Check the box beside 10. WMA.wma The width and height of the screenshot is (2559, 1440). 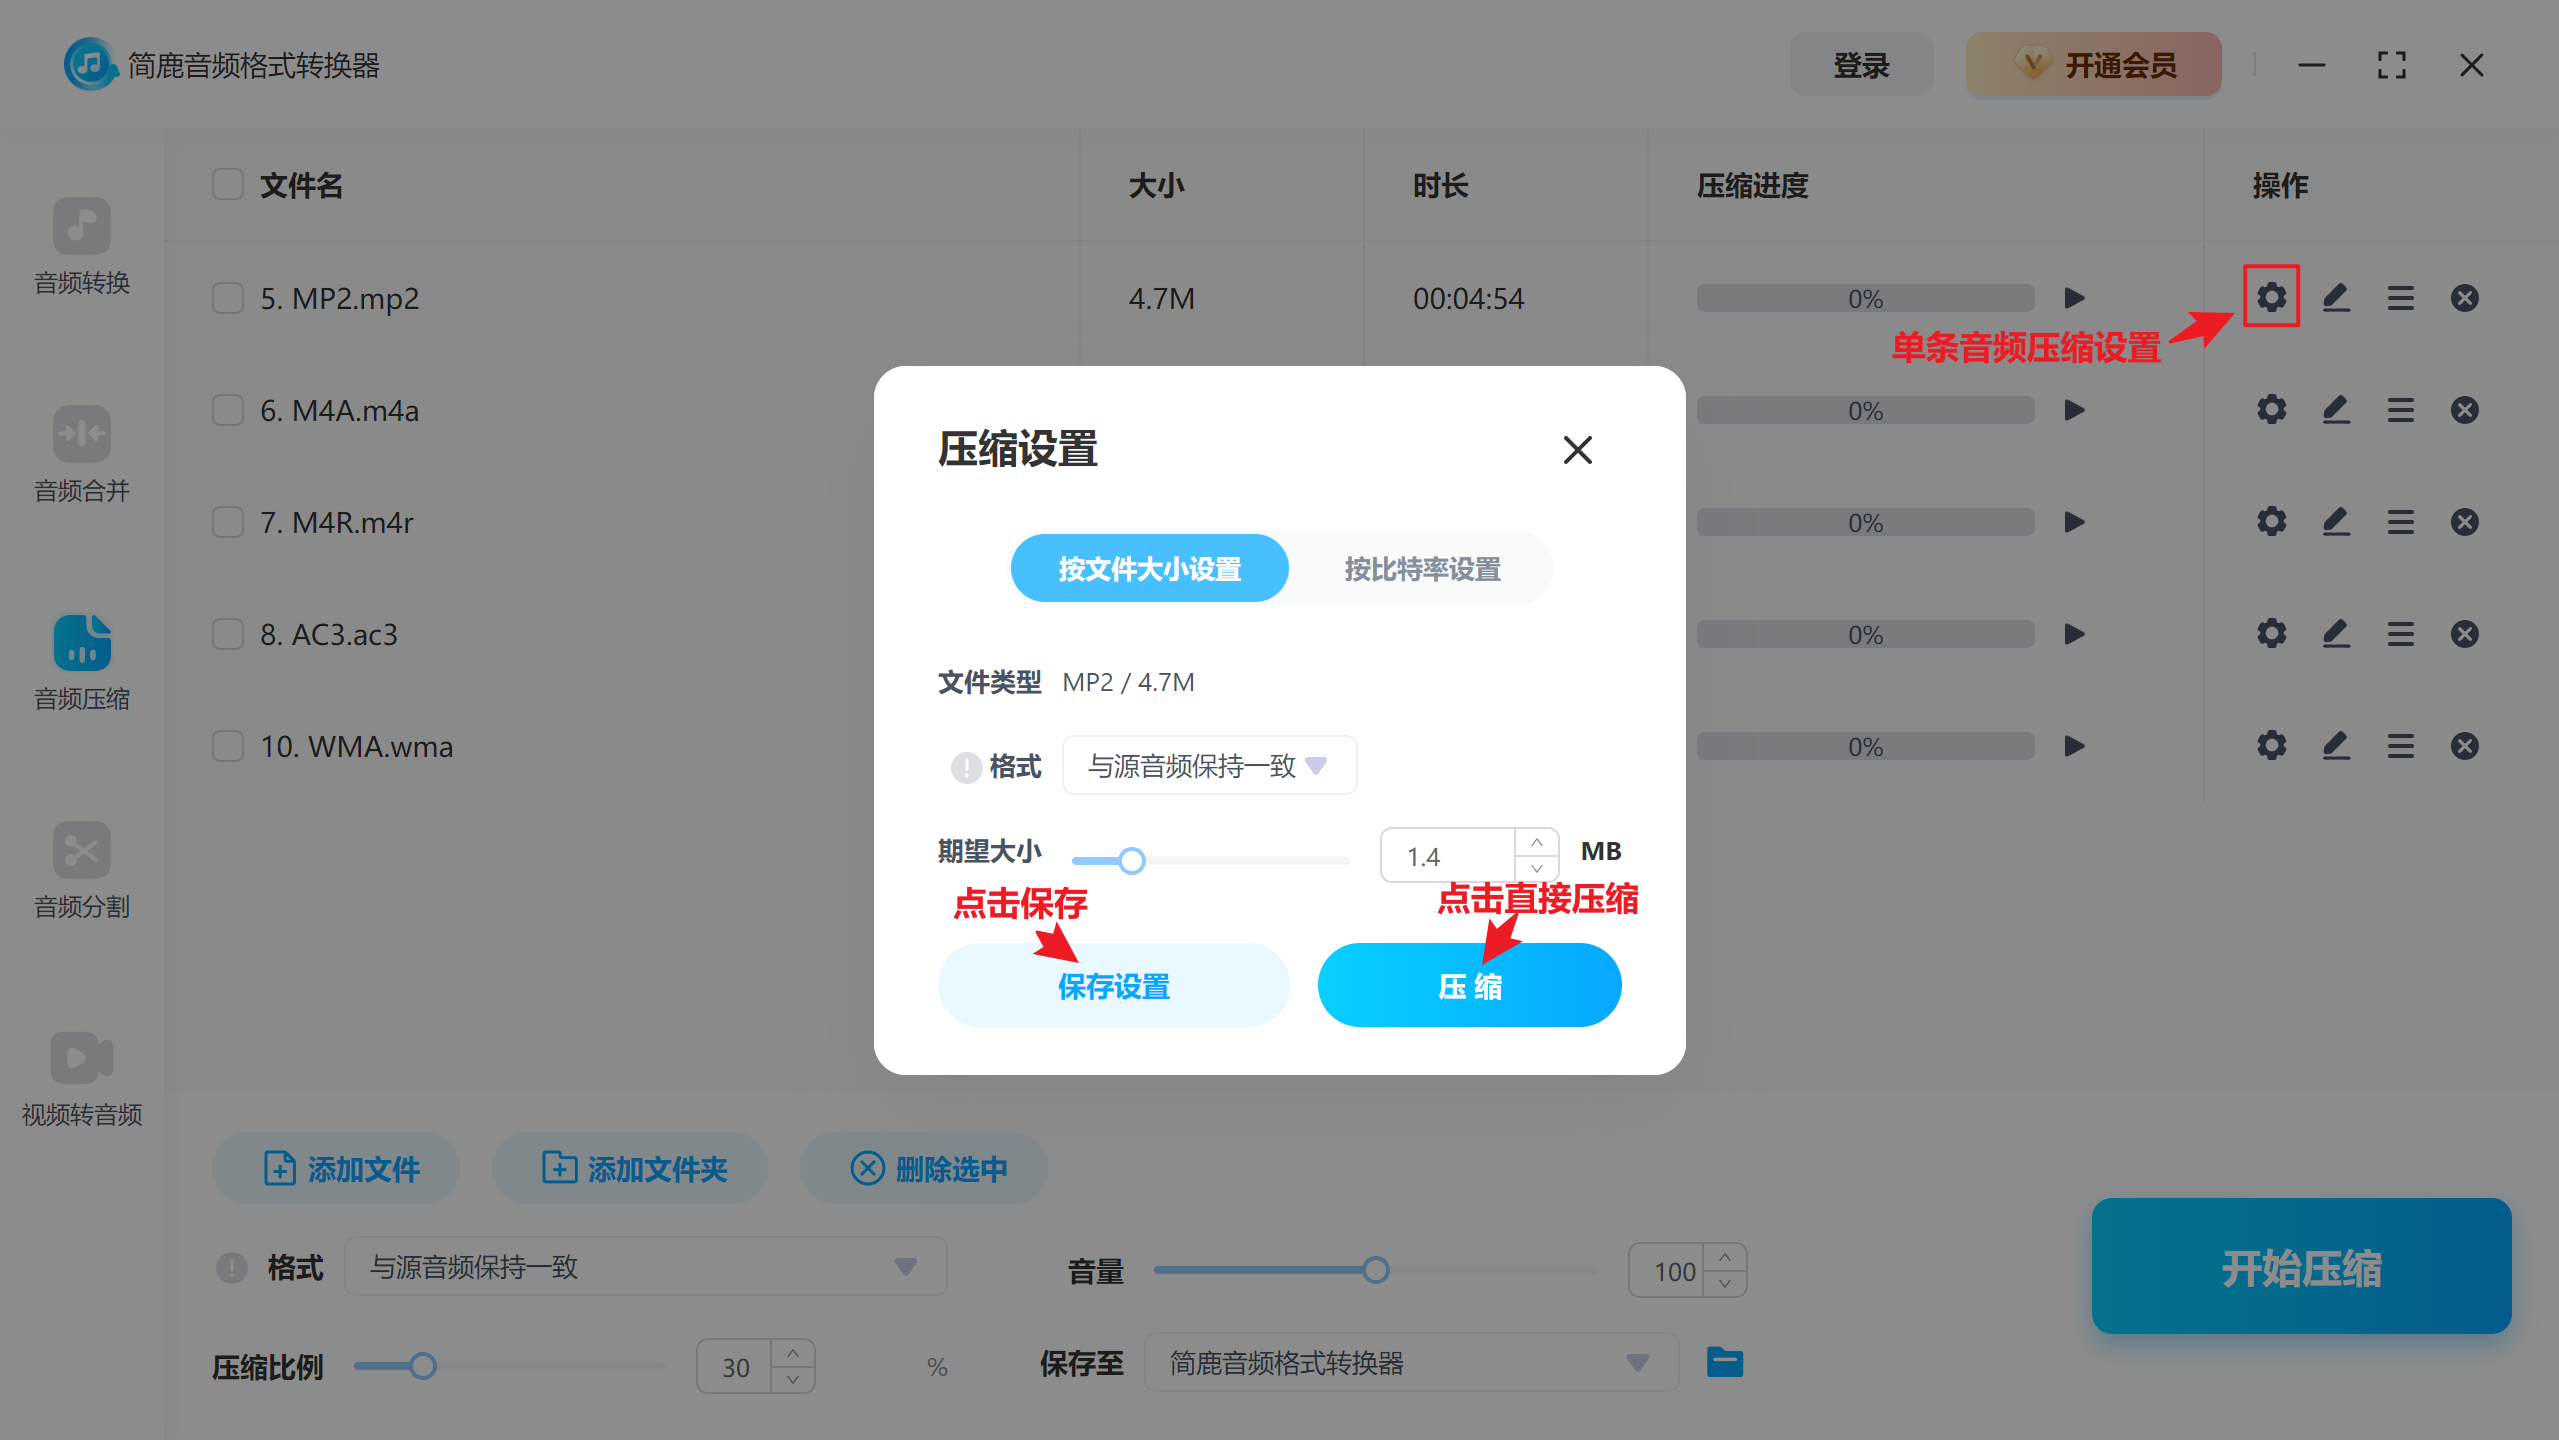click(x=227, y=745)
